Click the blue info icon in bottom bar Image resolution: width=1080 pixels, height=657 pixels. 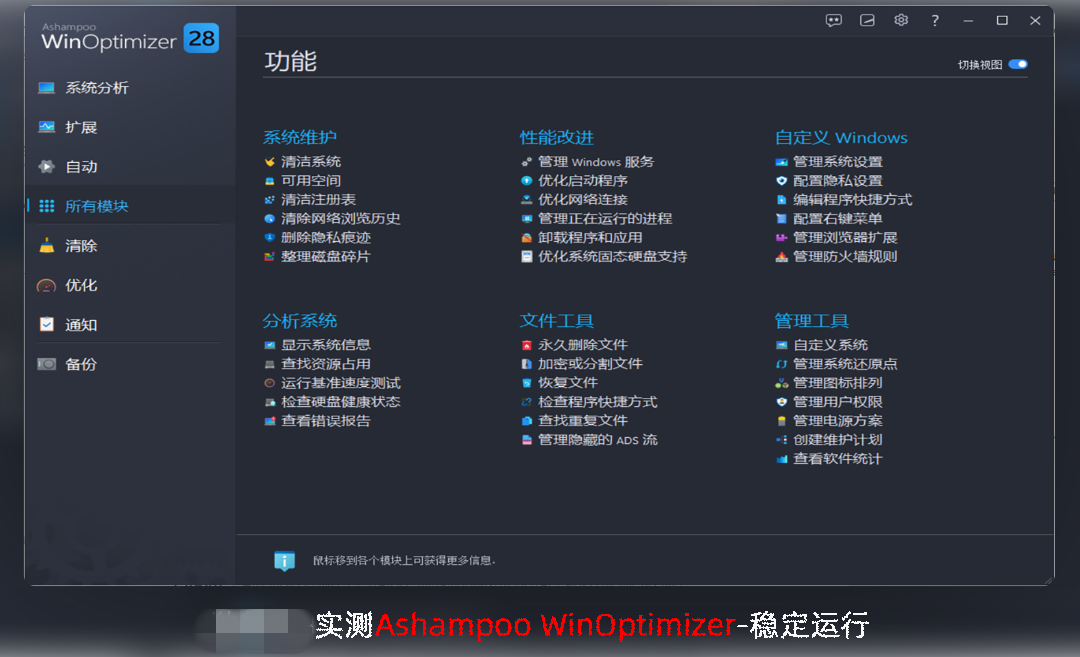pyautogui.click(x=284, y=561)
